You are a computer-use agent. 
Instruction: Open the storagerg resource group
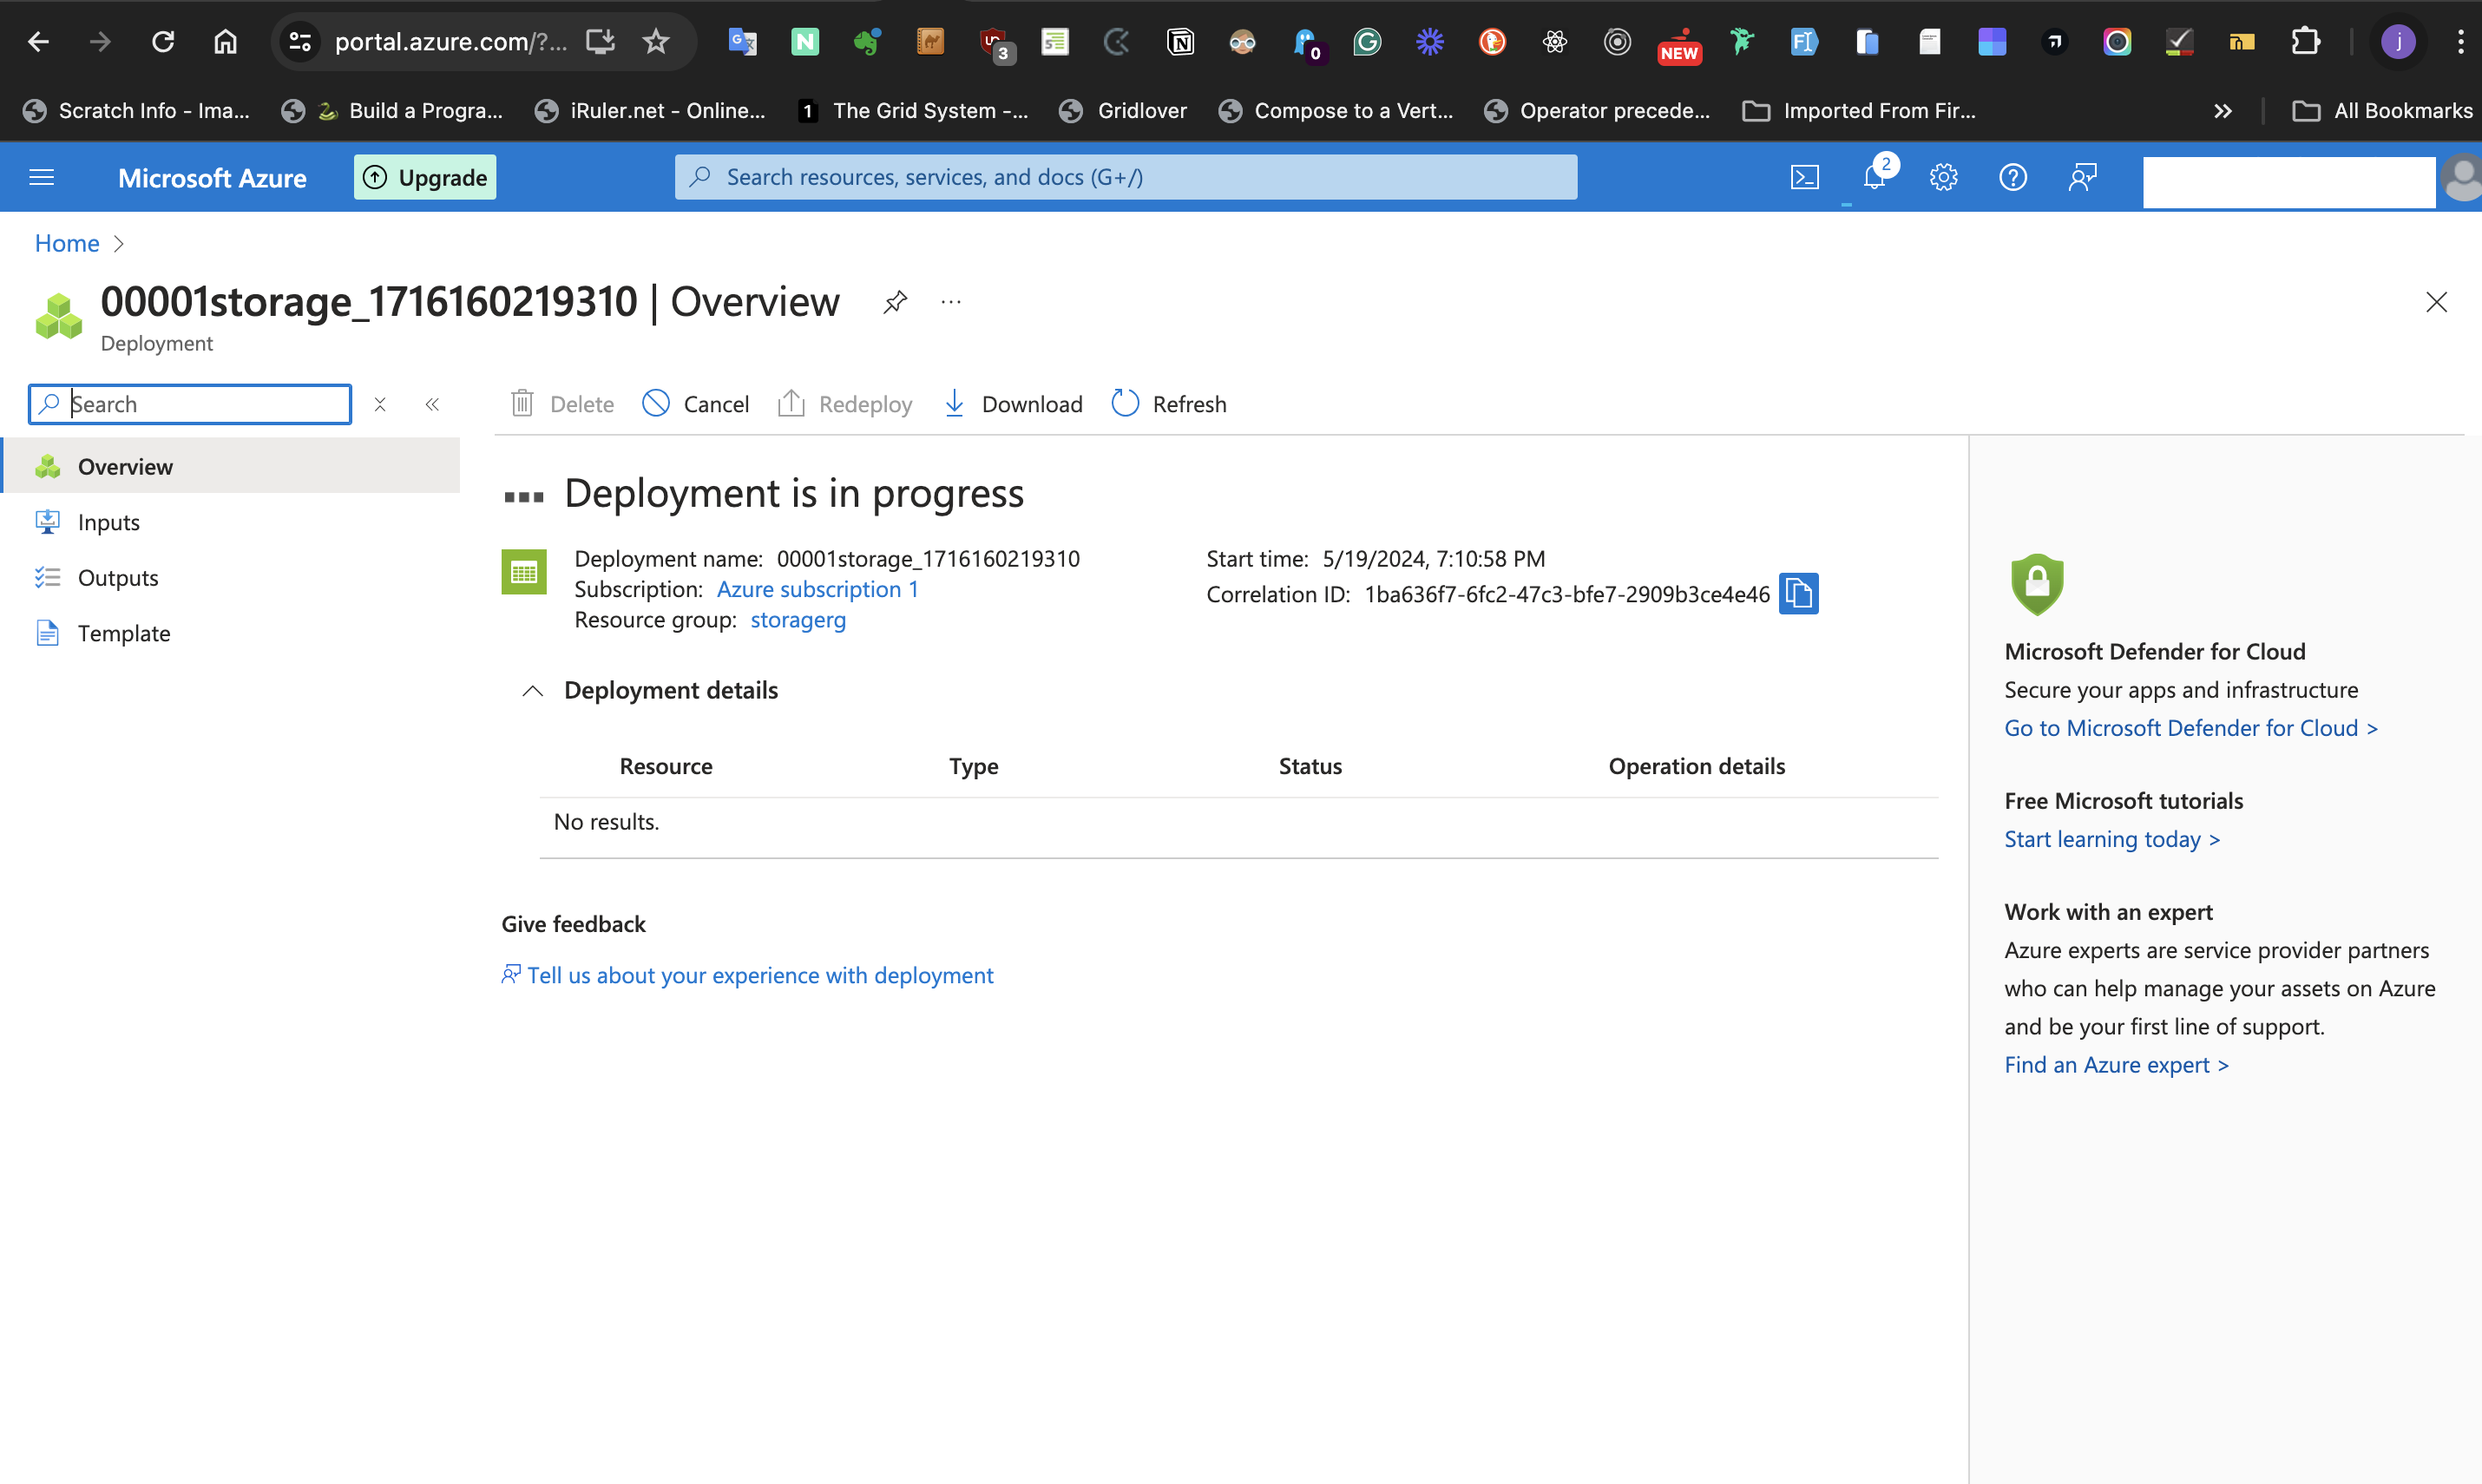click(x=797, y=619)
